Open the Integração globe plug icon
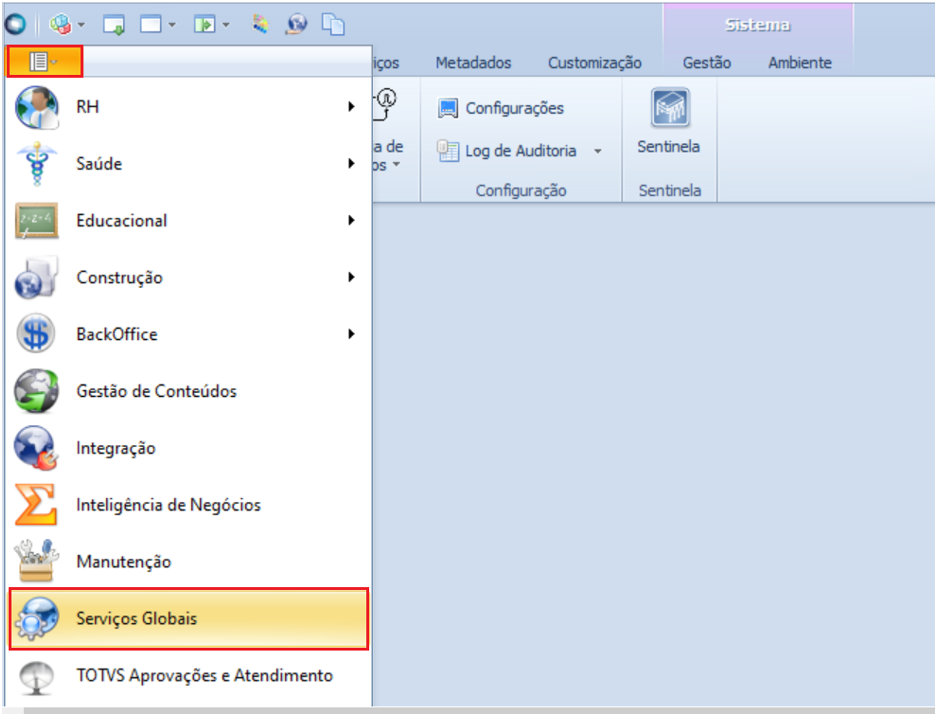This screenshot has height=714, width=935. [x=37, y=448]
